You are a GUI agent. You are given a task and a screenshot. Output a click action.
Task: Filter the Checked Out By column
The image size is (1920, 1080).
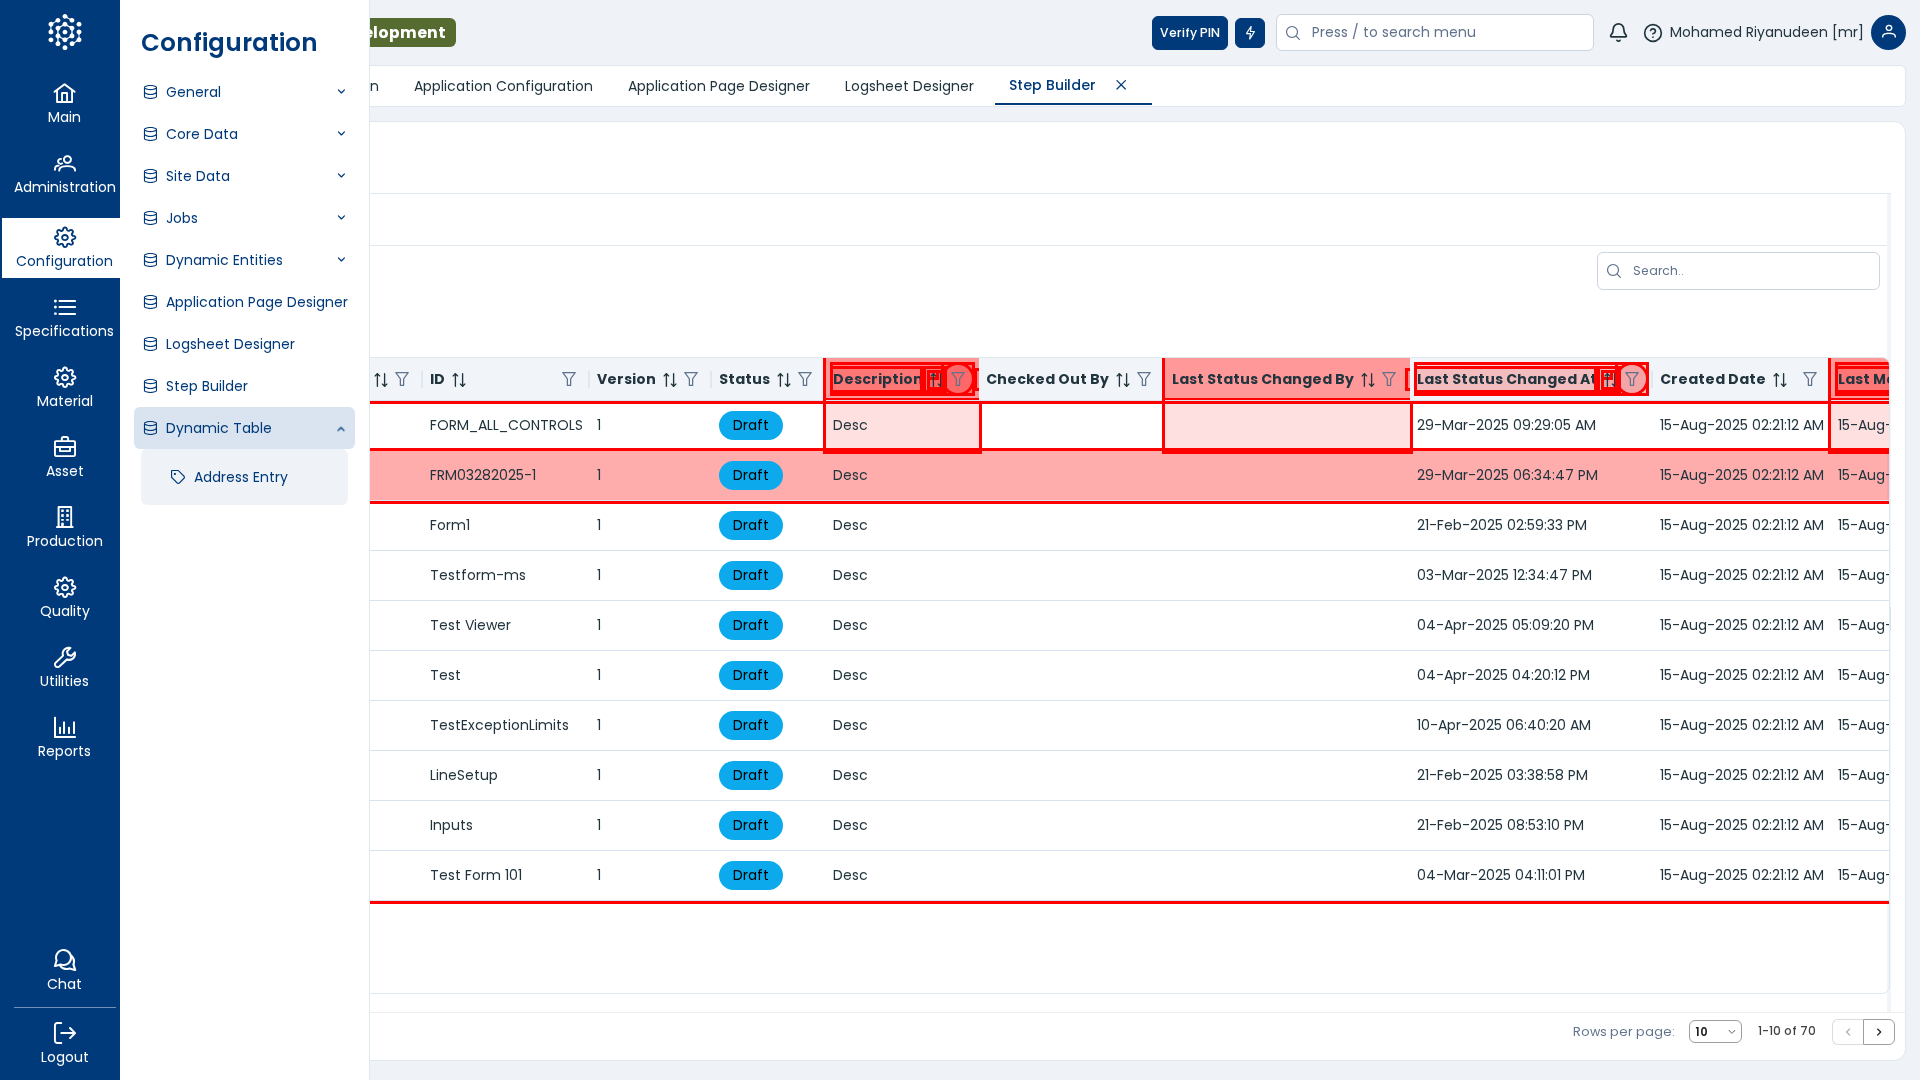[x=1144, y=380]
